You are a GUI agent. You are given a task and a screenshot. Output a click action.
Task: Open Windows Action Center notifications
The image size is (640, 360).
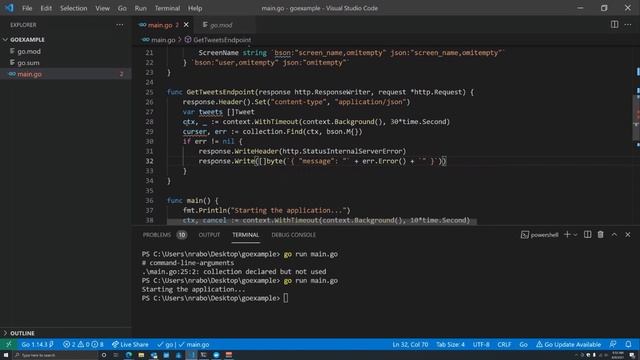click(x=632, y=355)
